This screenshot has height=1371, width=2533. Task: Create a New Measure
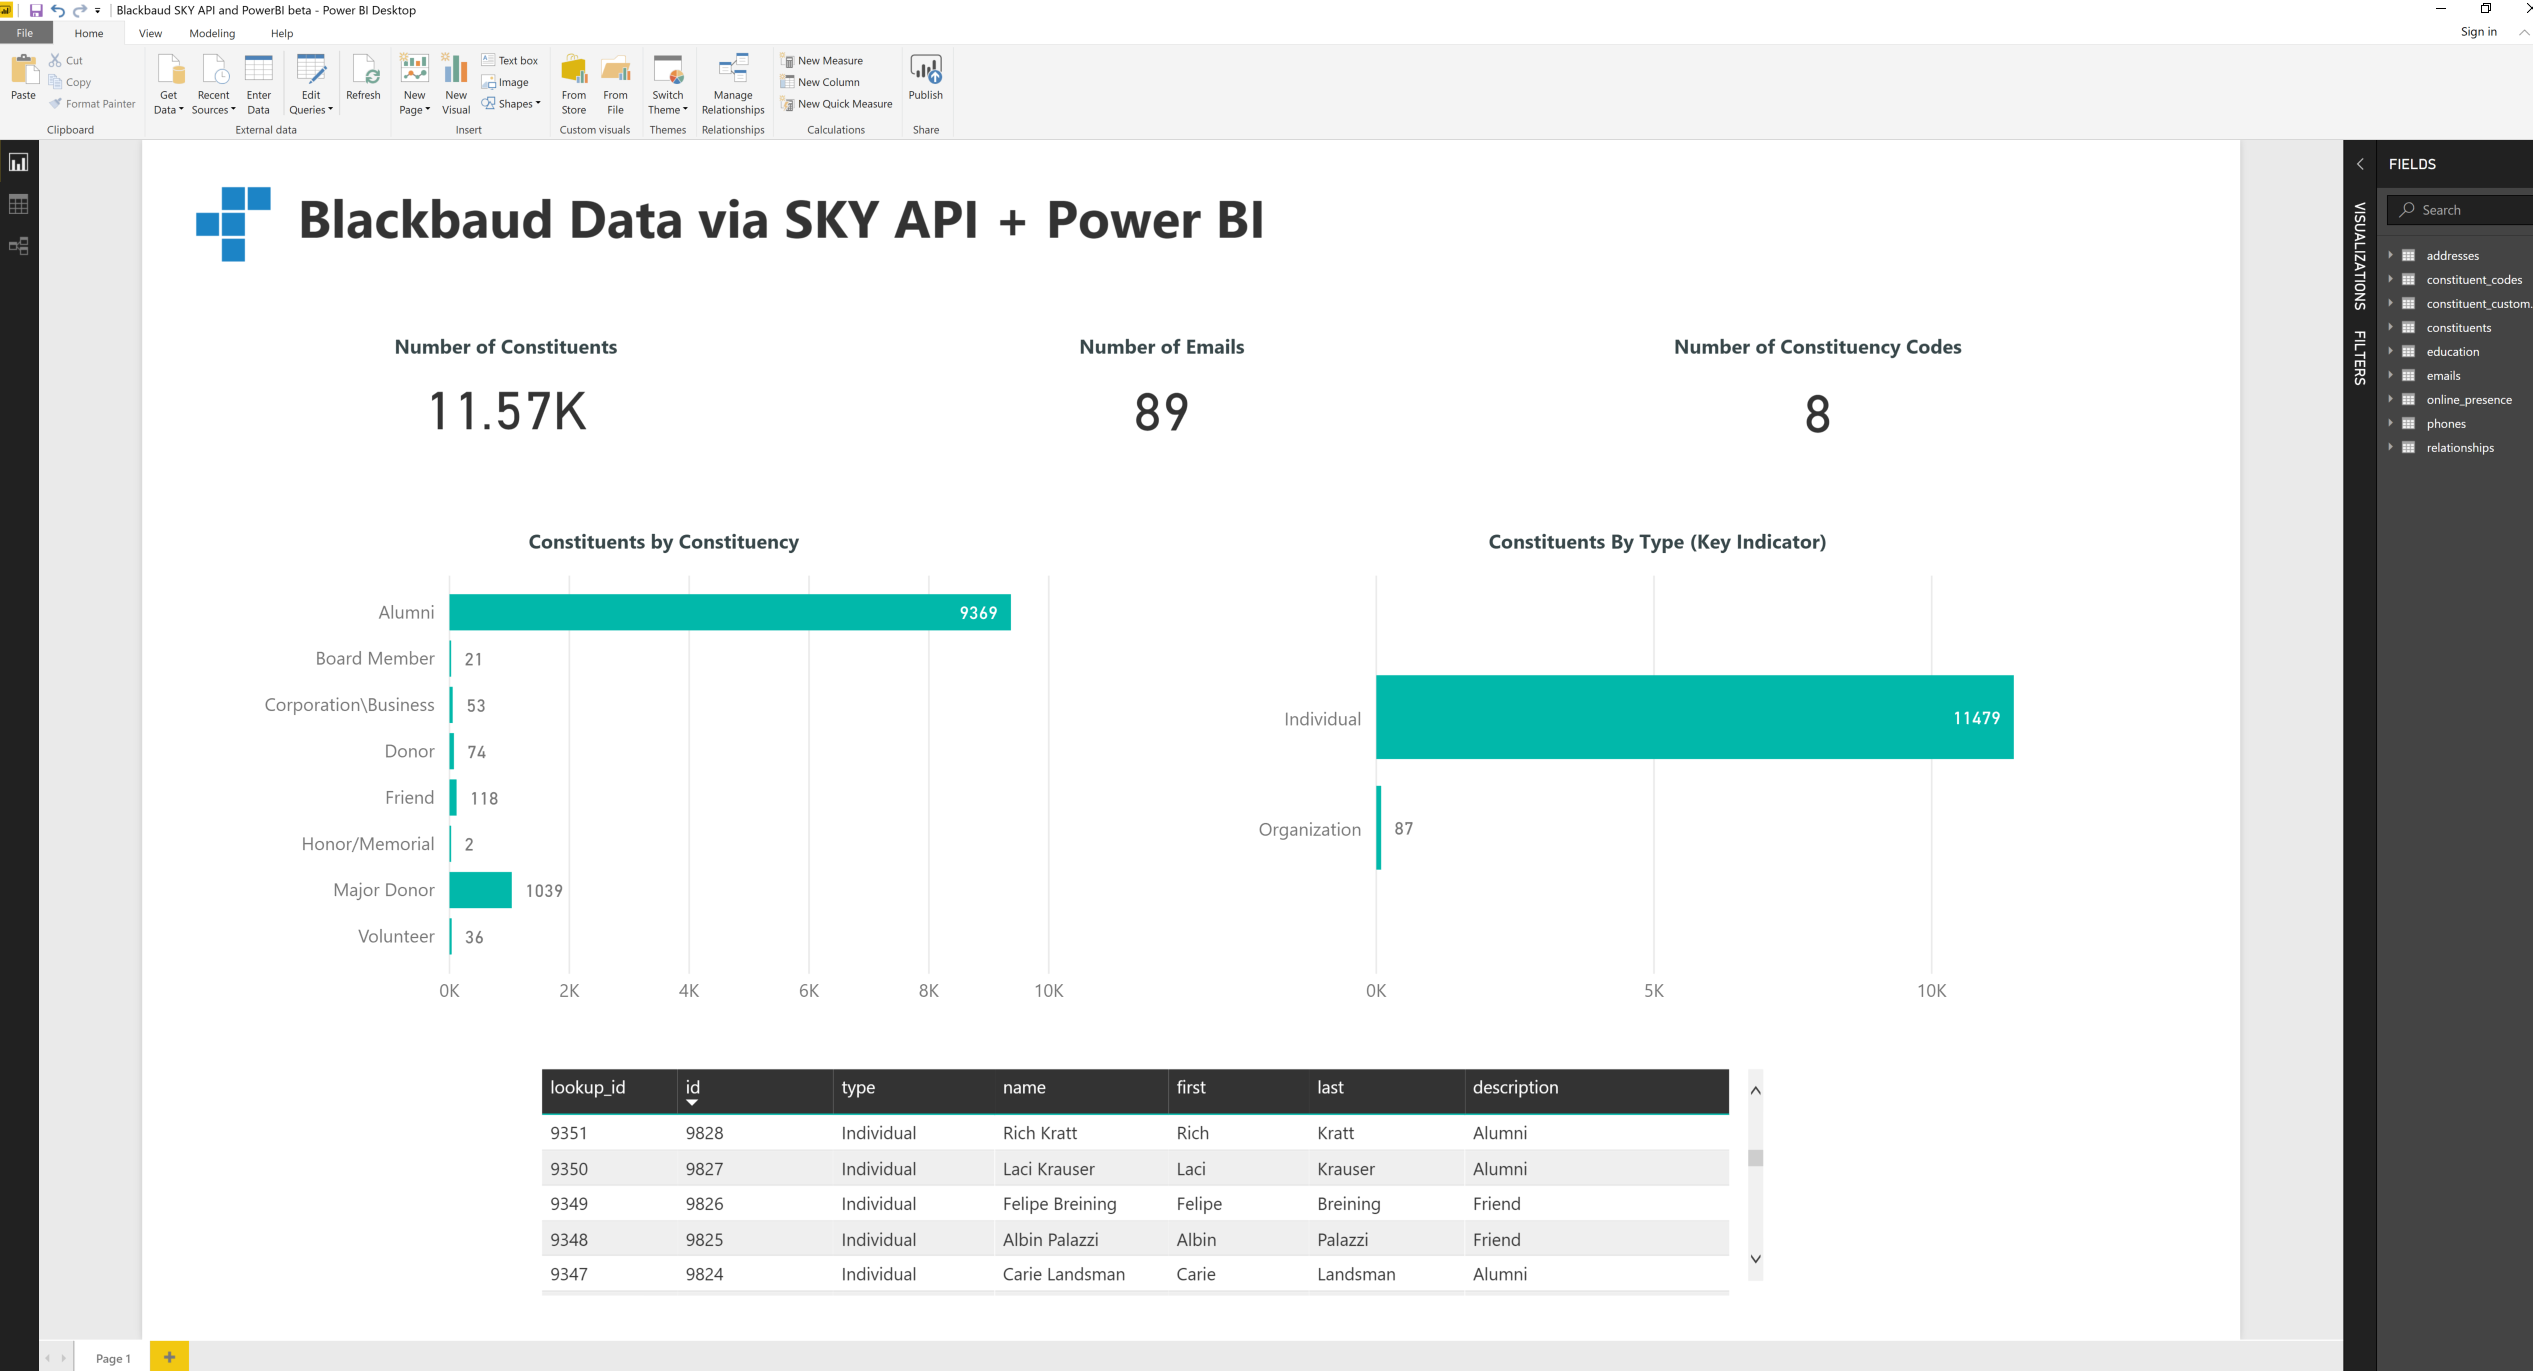[821, 60]
